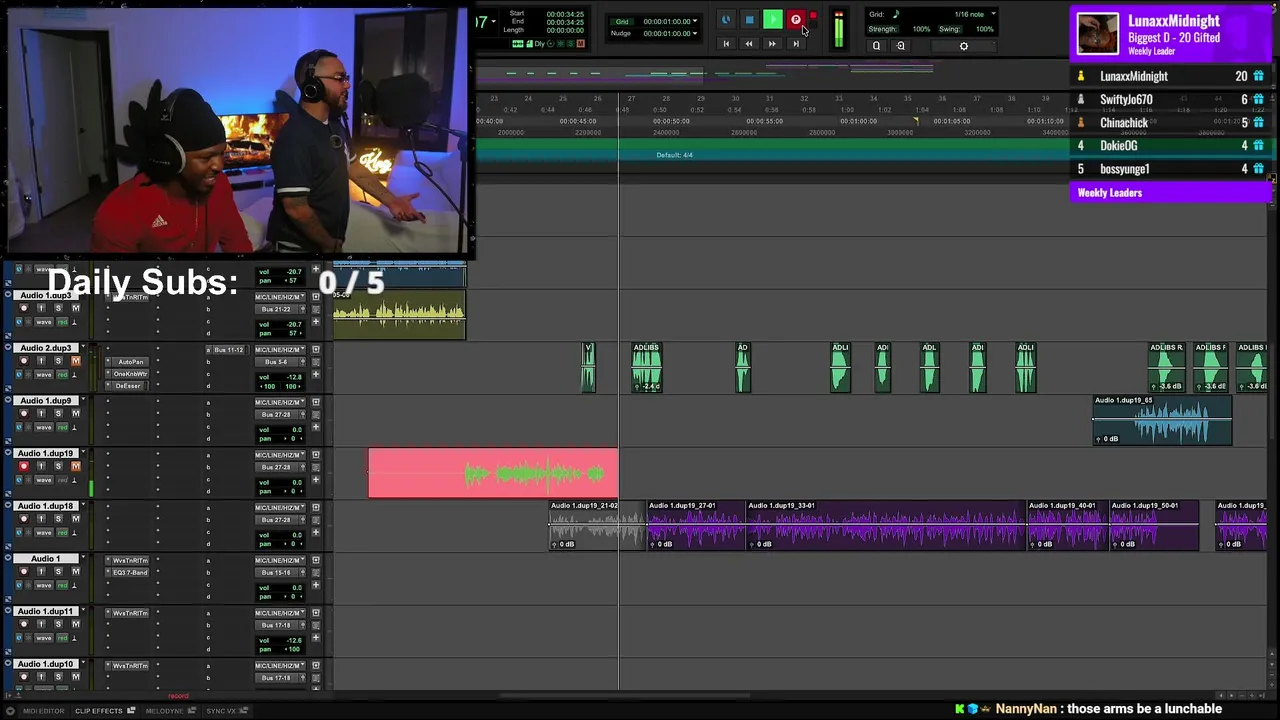Switch to the Clip Effects tab
Image resolution: width=1280 pixels, height=720 pixels.
pyautogui.click(x=99, y=711)
